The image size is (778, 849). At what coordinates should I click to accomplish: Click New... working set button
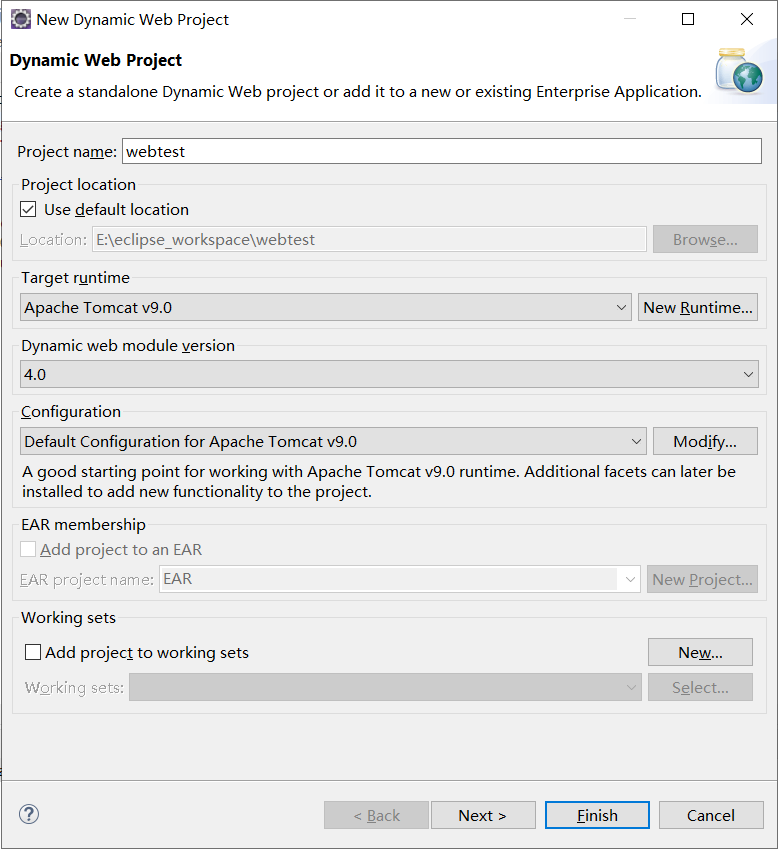pyautogui.click(x=700, y=652)
